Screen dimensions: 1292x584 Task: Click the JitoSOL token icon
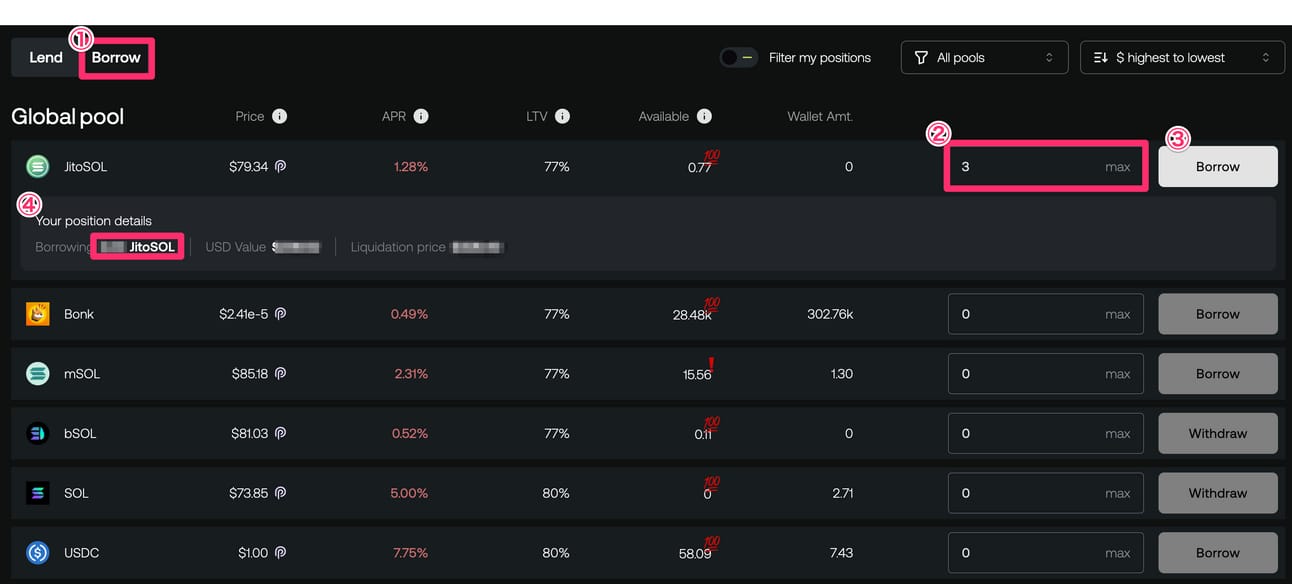[38, 167]
